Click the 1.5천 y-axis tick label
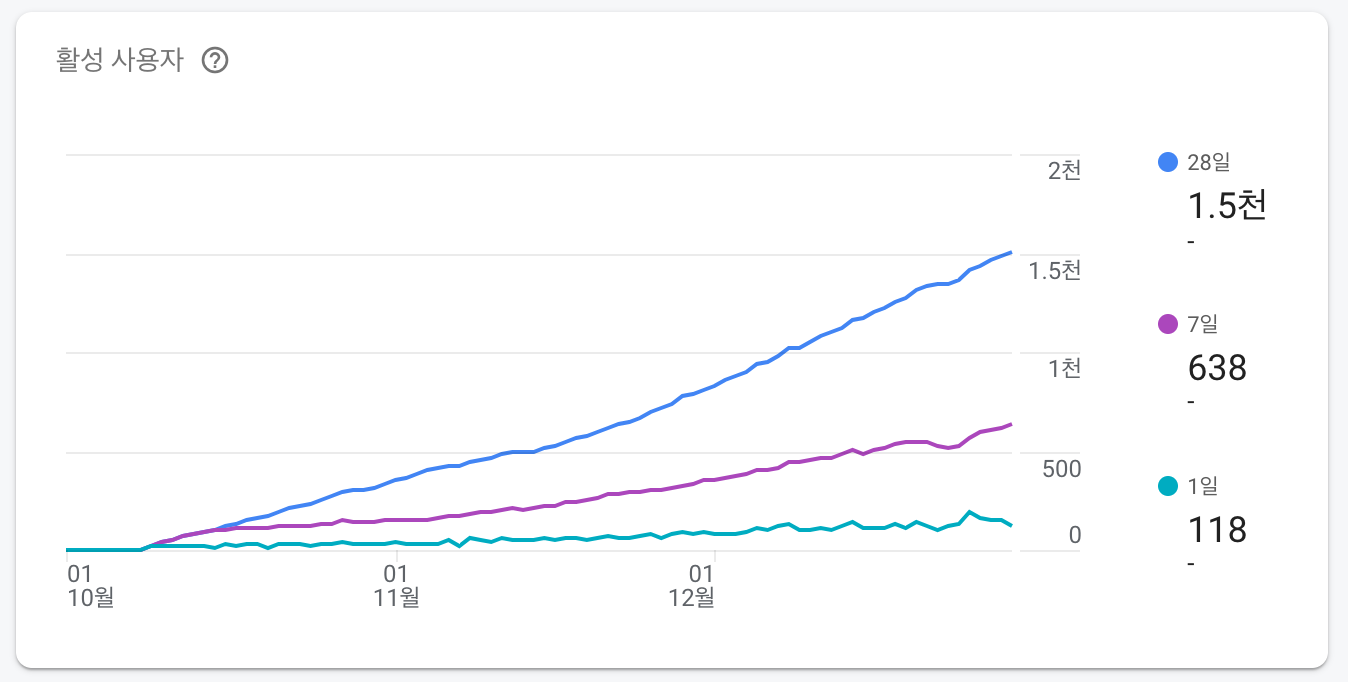 pos(1054,270)
